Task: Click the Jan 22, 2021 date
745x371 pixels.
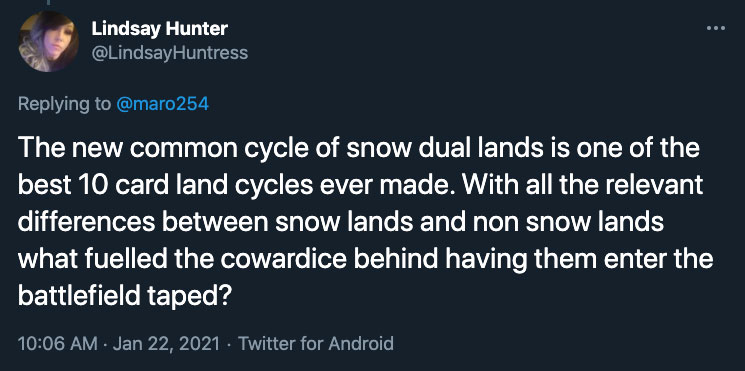Action: [166, 343]
